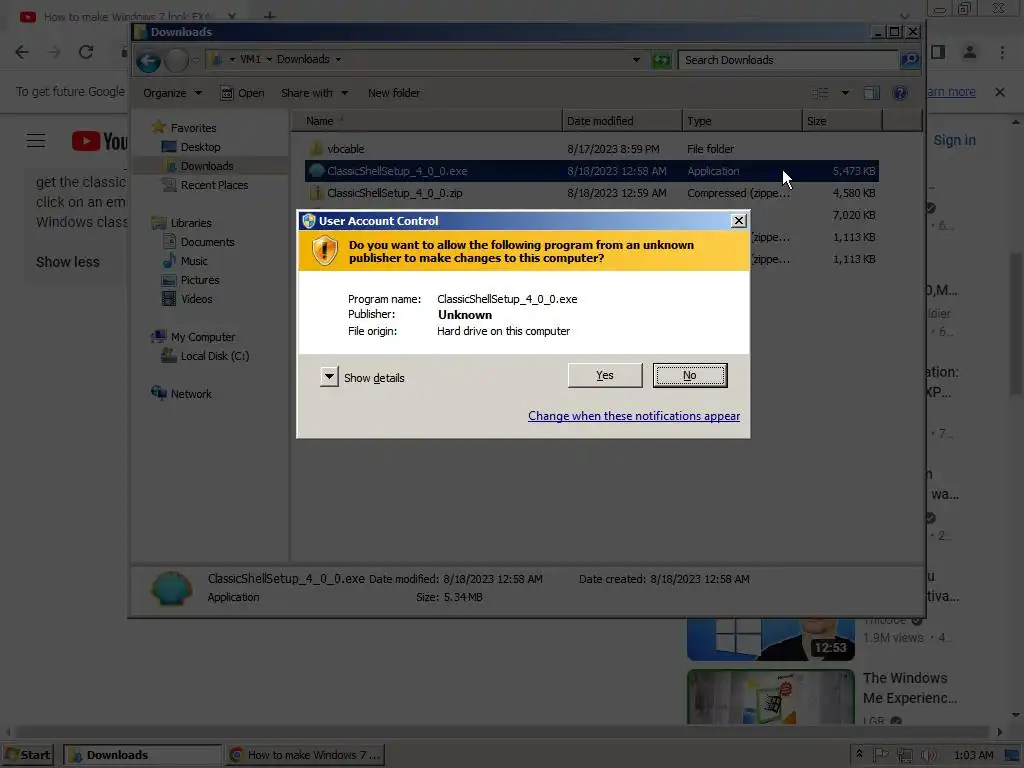Select Local Disk (C:)
1024x768 pixels.
point(215,356)
